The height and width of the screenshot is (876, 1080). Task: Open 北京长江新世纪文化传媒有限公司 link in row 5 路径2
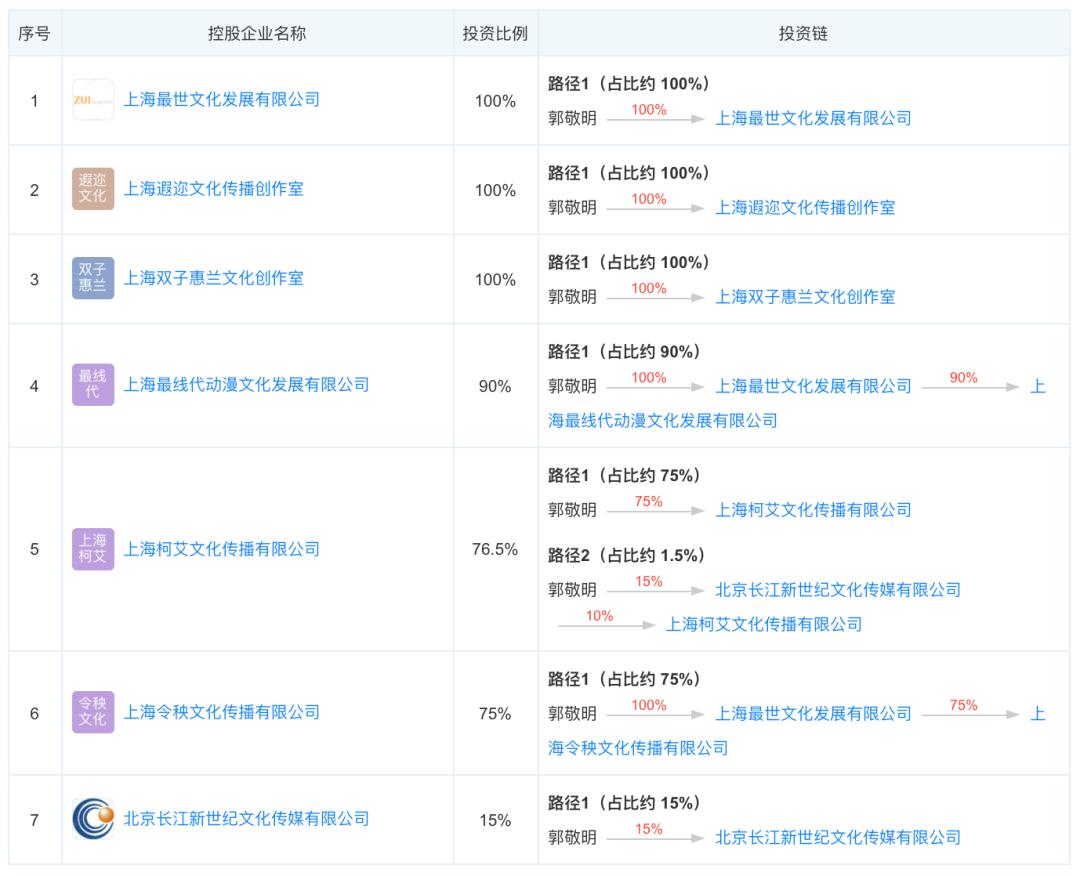838,590
